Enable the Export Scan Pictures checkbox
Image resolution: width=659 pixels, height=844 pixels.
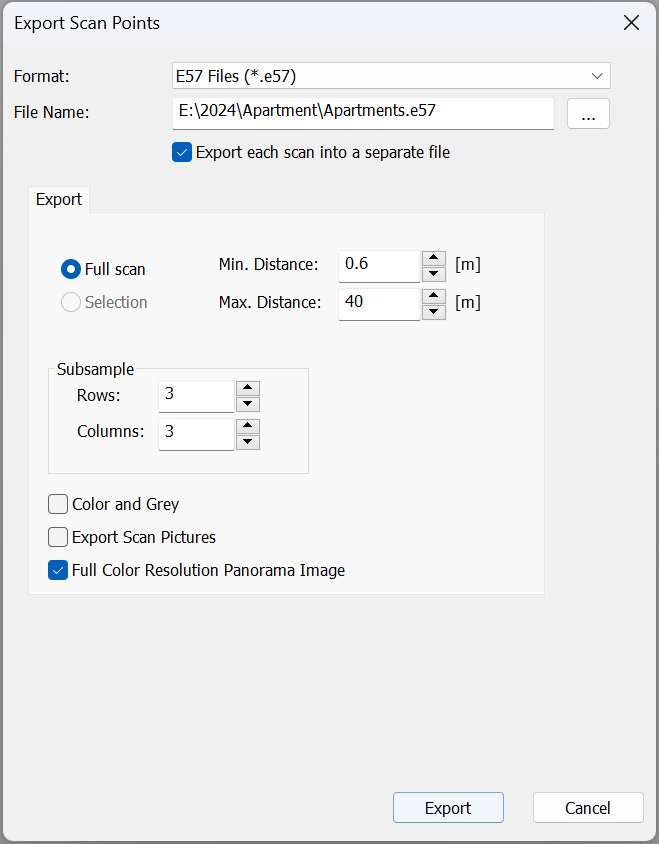coord(58,537)
